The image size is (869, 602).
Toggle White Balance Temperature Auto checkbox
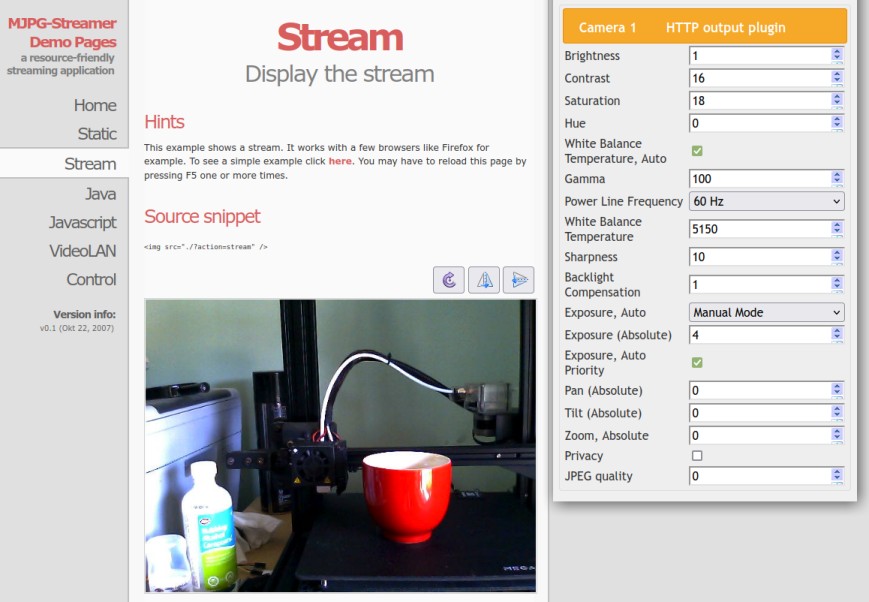point(697,151)
